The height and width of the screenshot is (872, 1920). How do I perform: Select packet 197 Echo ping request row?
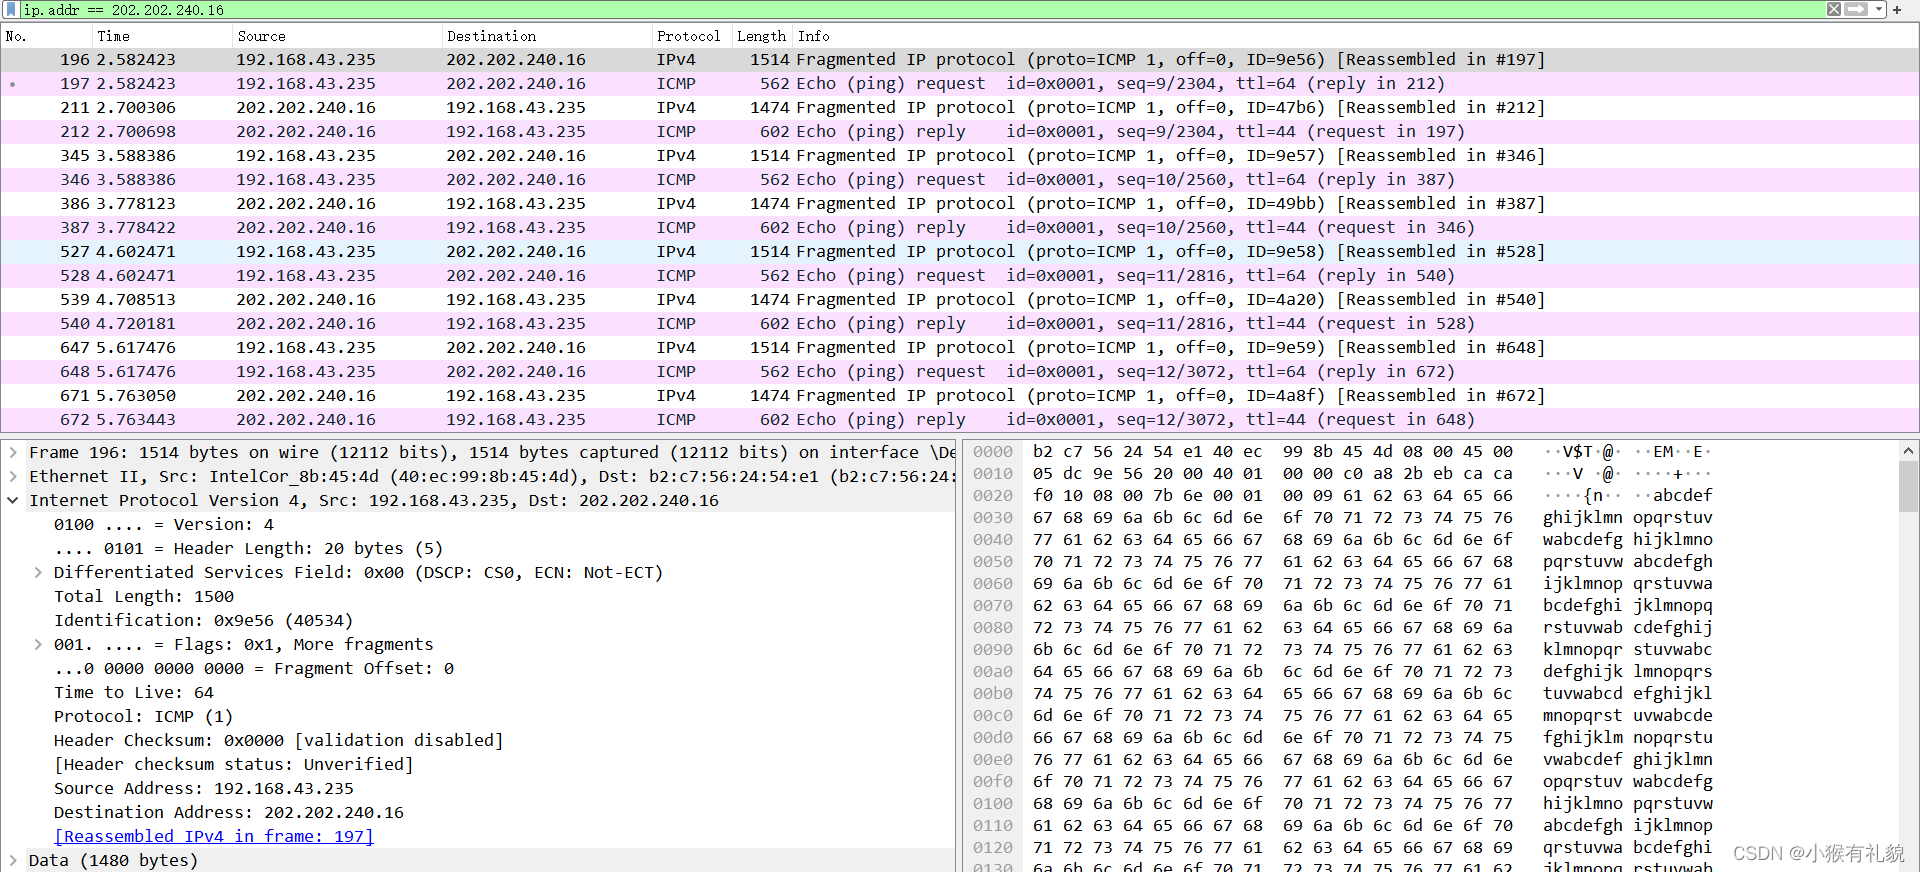[959, 84]
